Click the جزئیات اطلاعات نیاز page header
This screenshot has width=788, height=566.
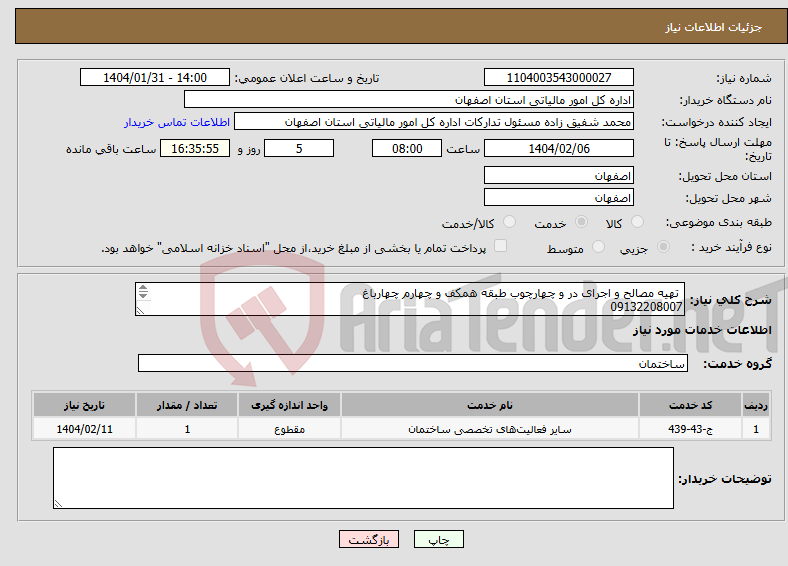pos(714,27)
